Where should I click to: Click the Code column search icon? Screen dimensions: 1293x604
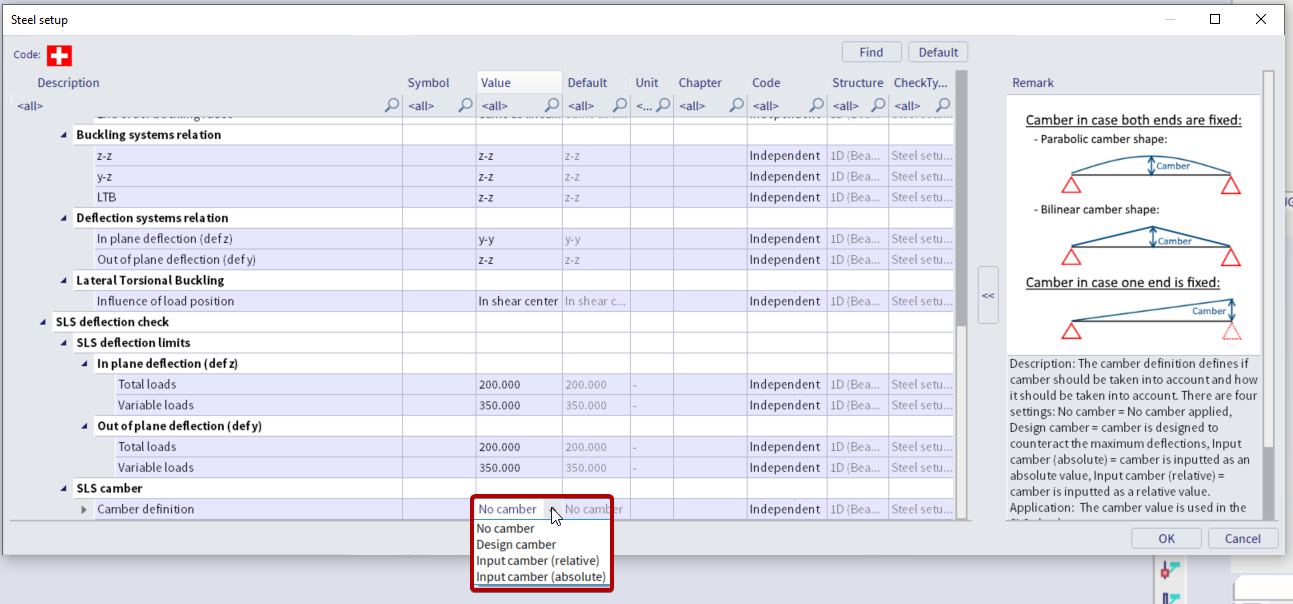816,105
